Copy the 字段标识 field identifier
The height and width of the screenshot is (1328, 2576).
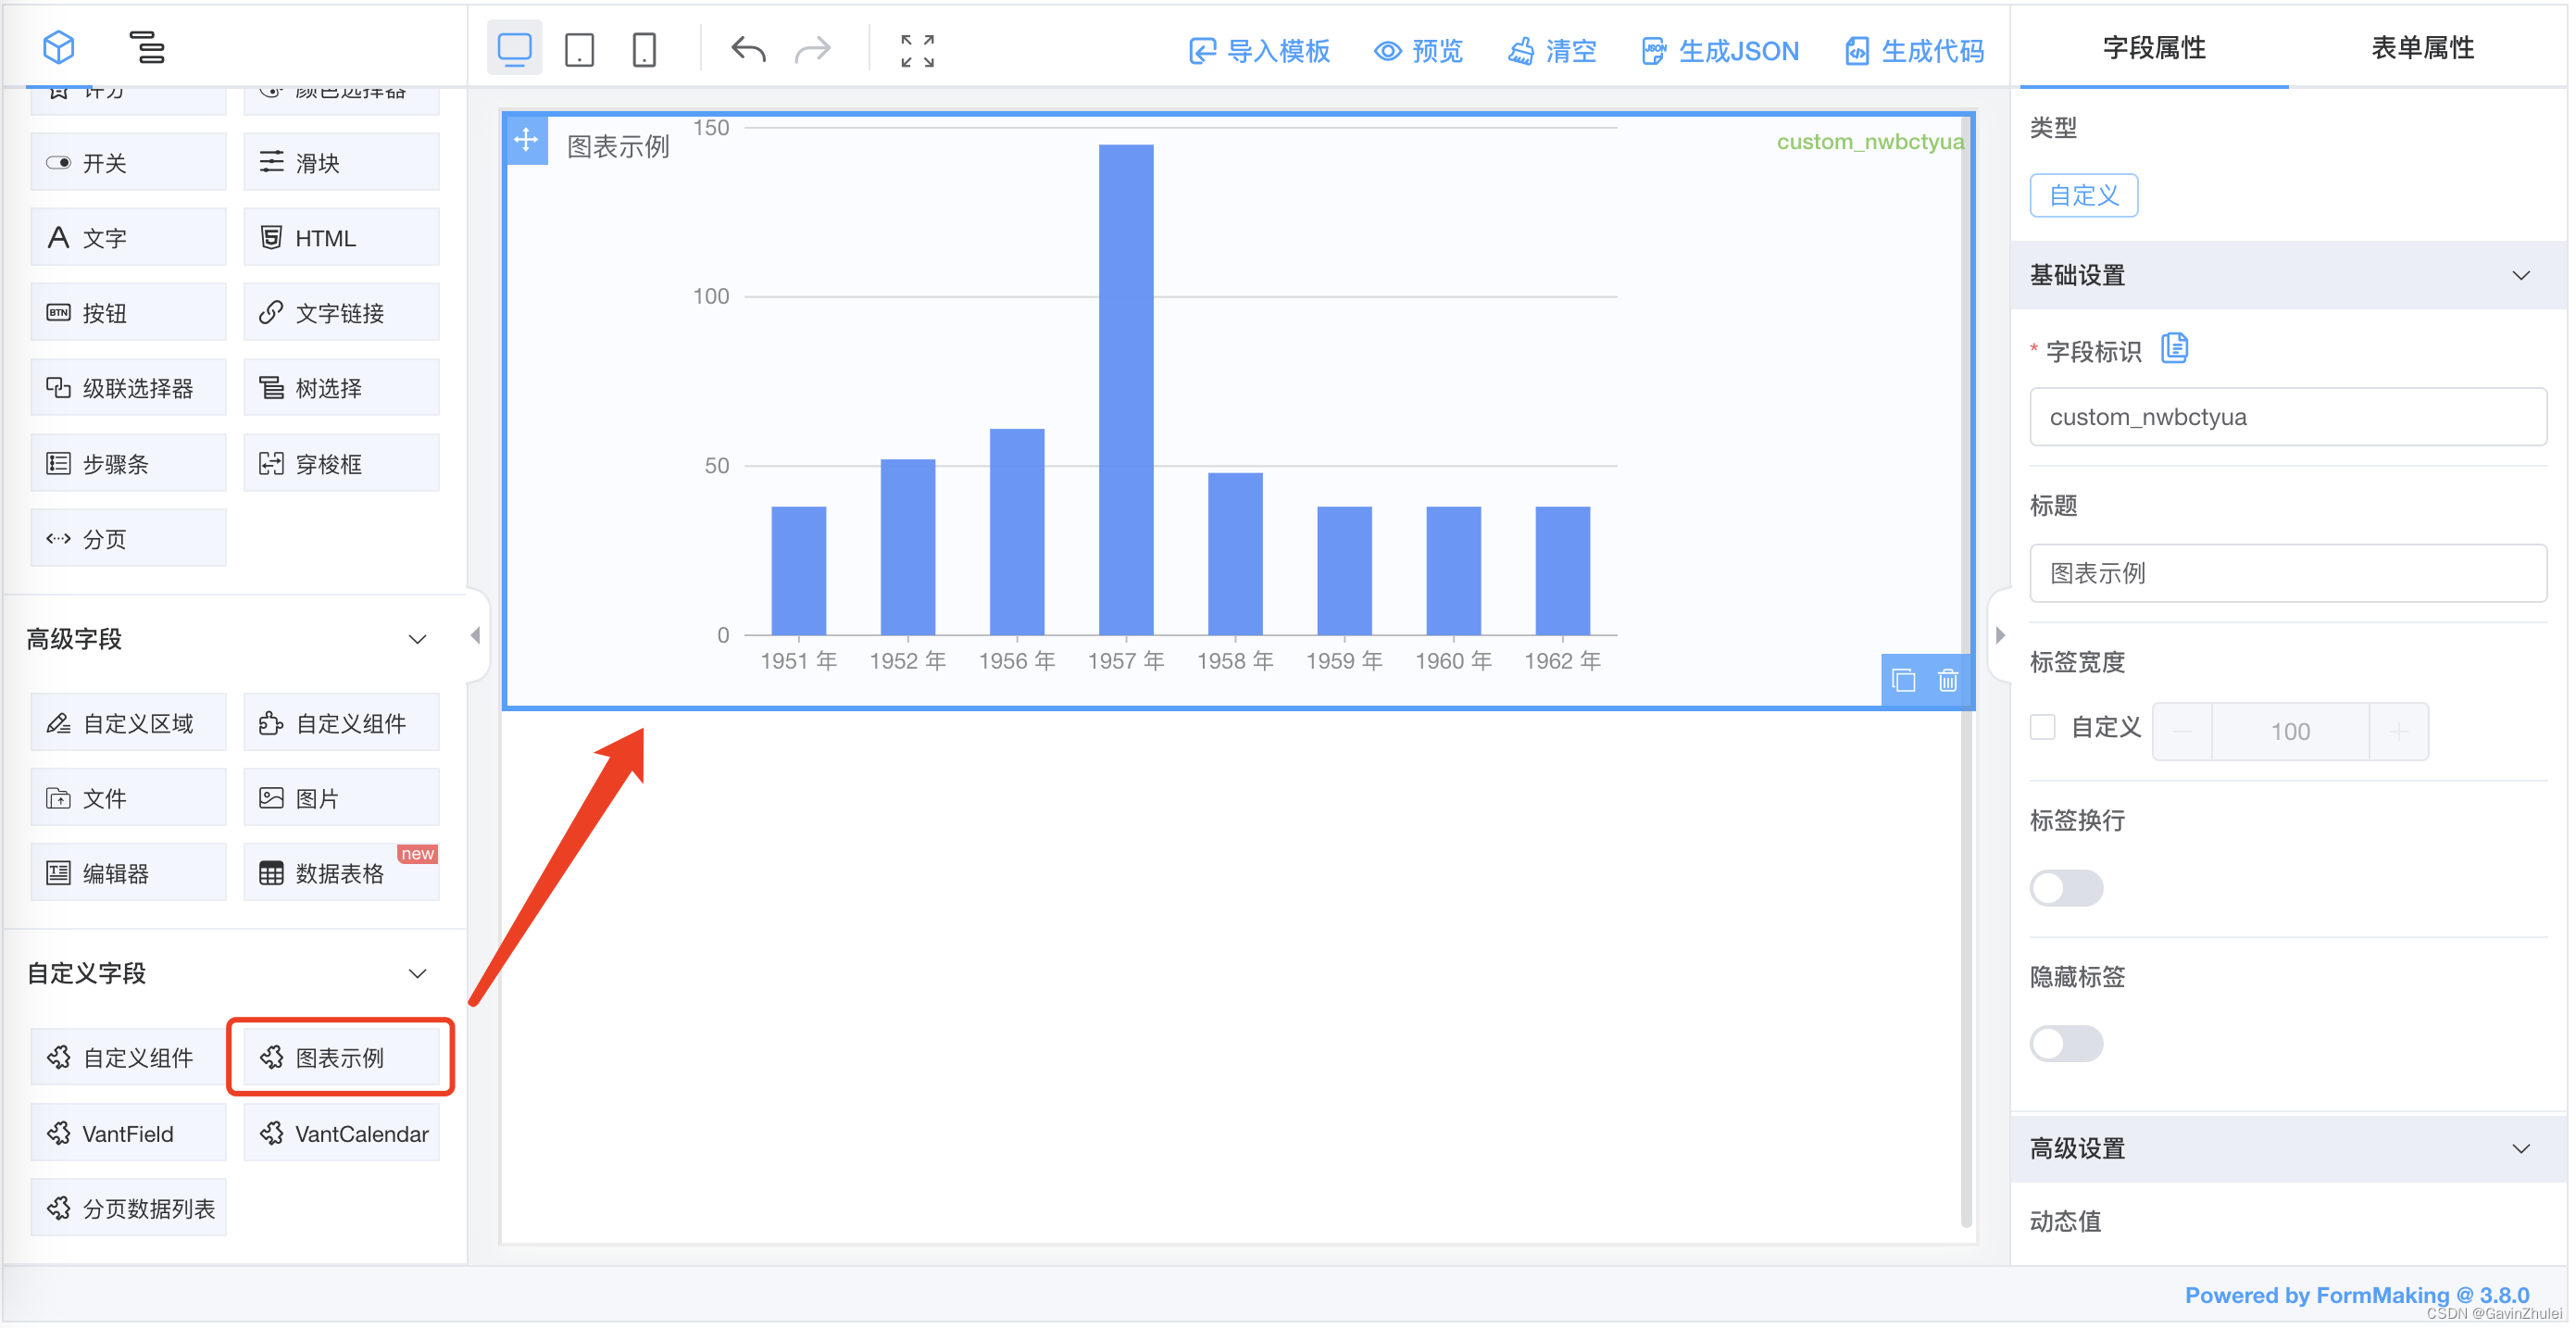pos(2175,348)
